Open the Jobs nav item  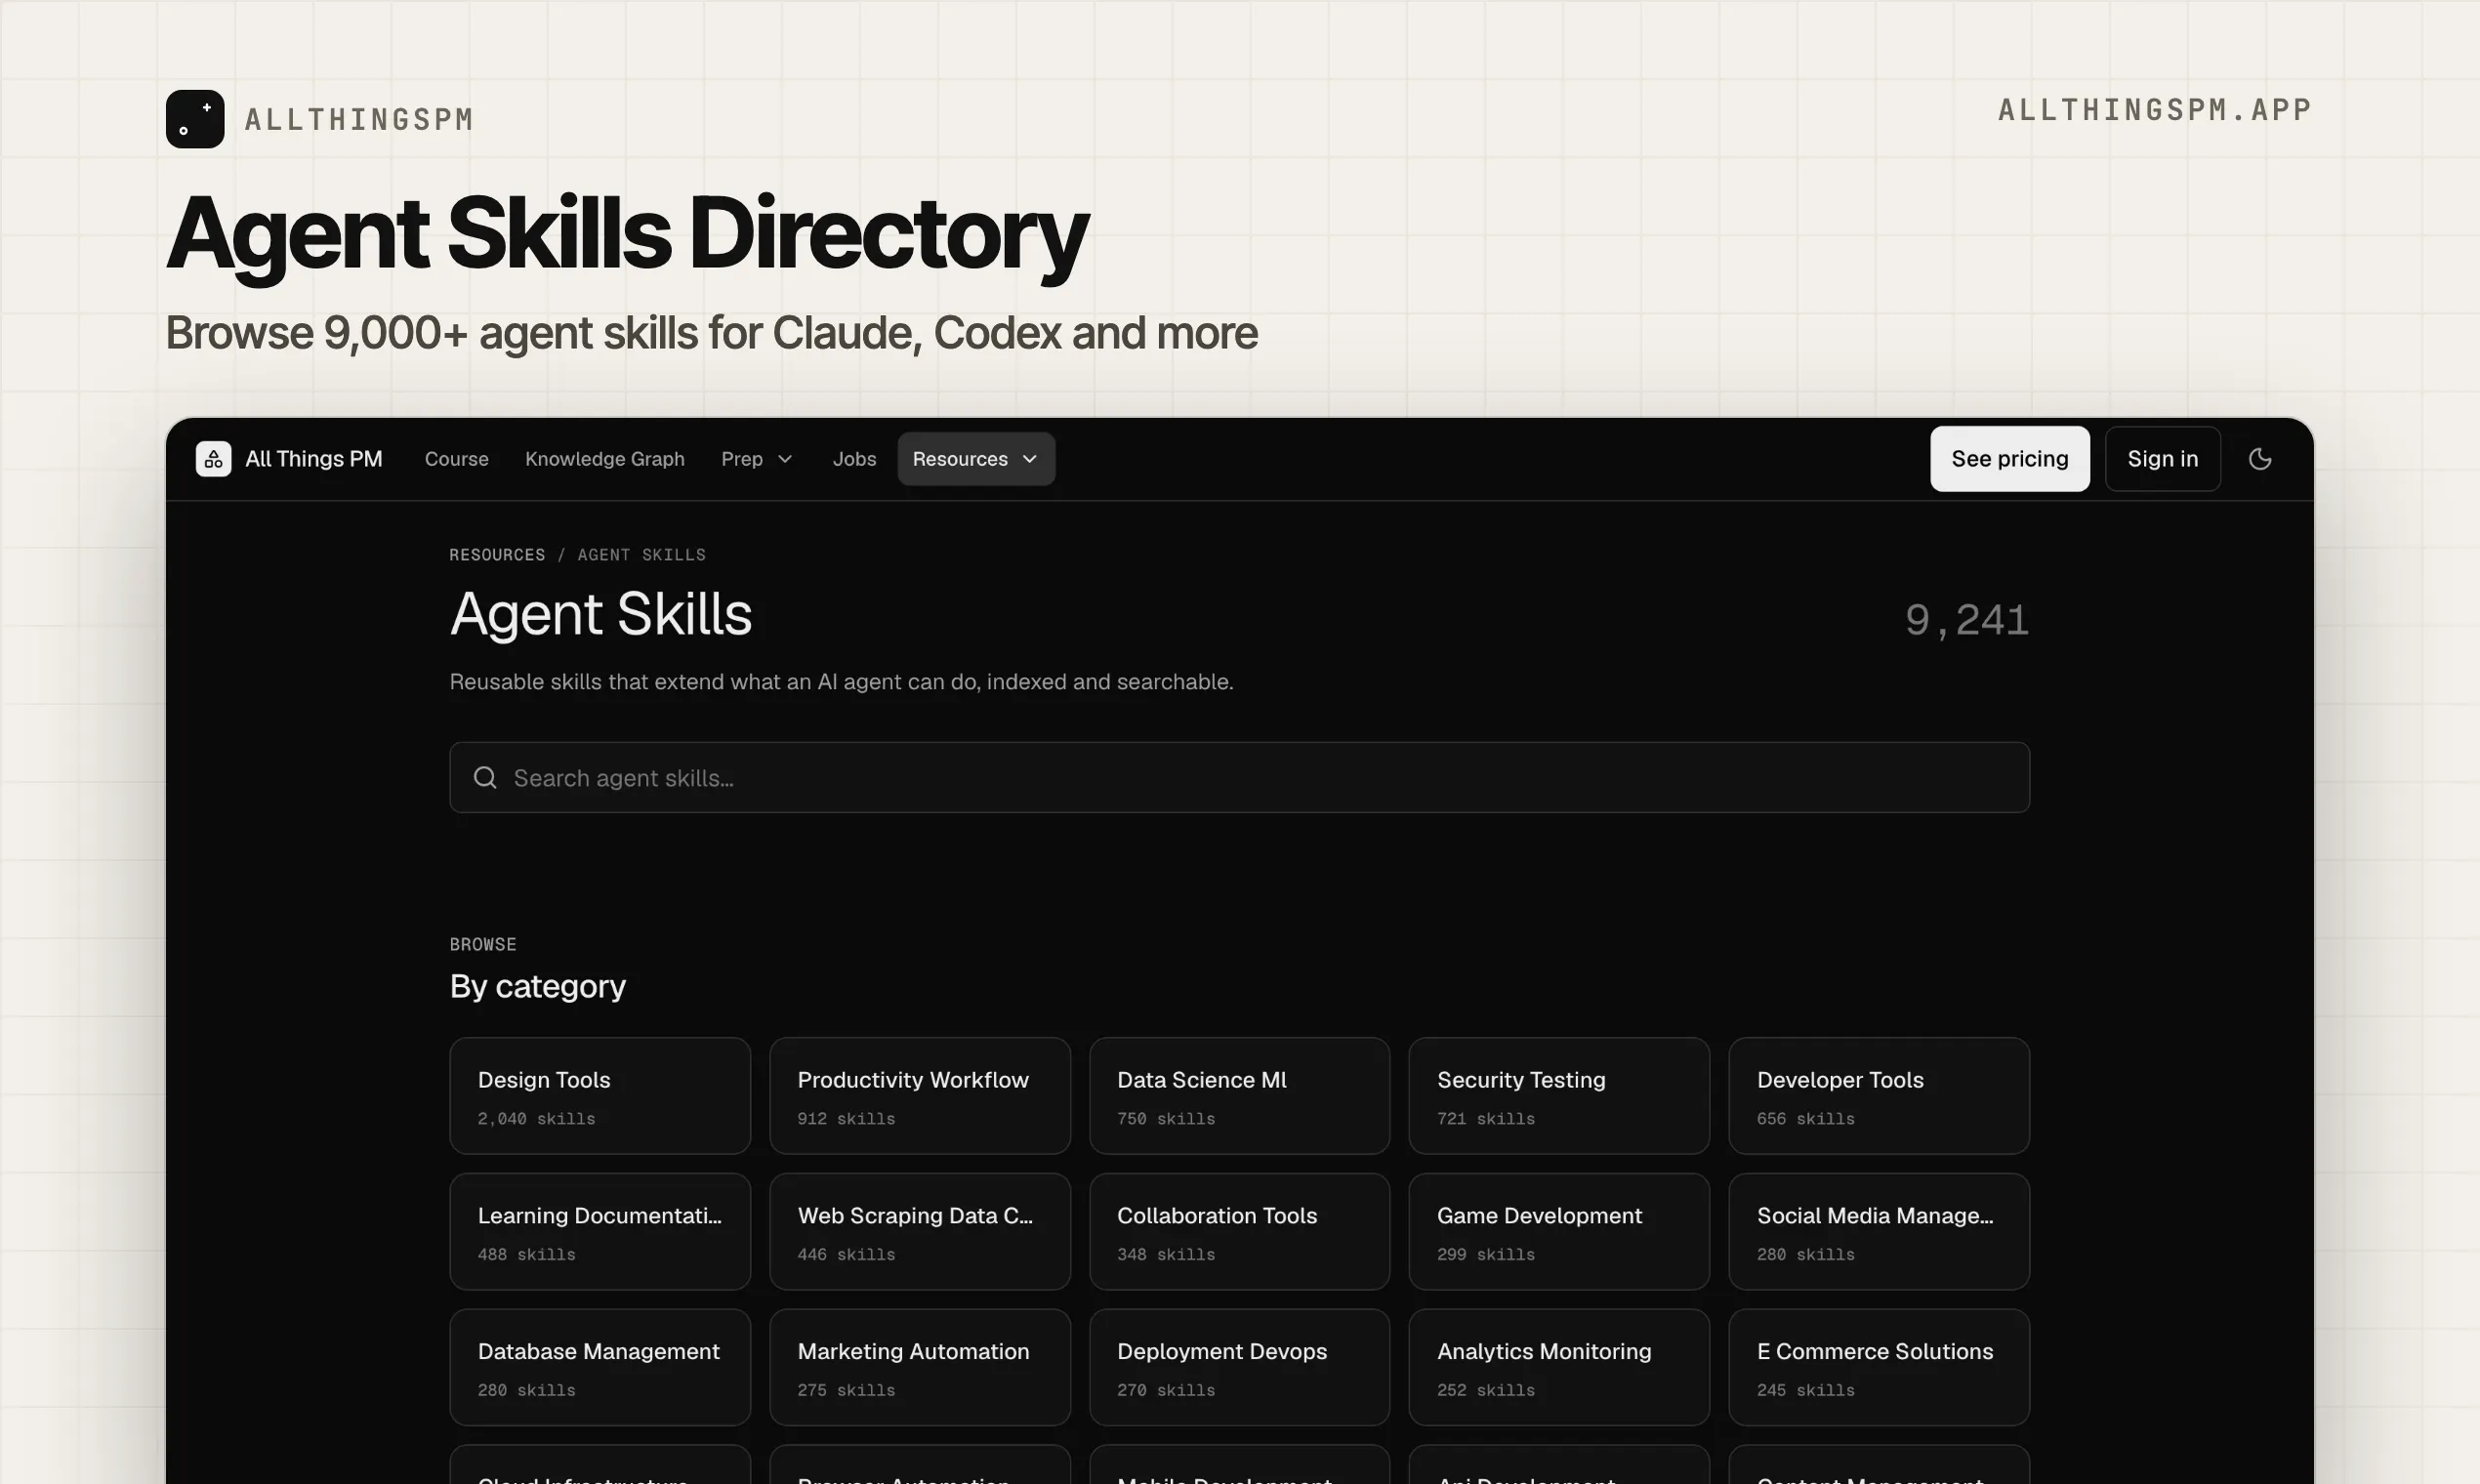854,459
